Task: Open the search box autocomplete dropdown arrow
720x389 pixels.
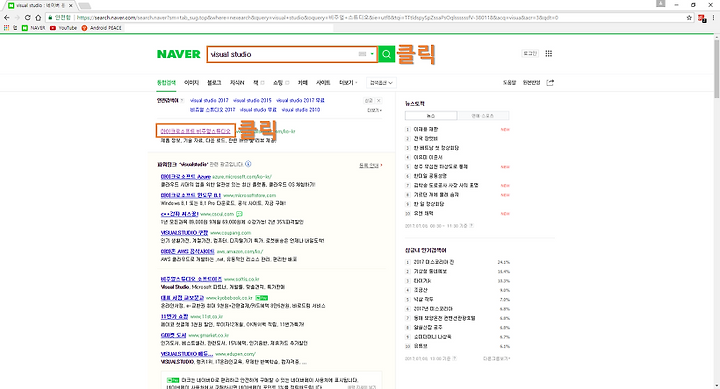Action: pos(372,54)
